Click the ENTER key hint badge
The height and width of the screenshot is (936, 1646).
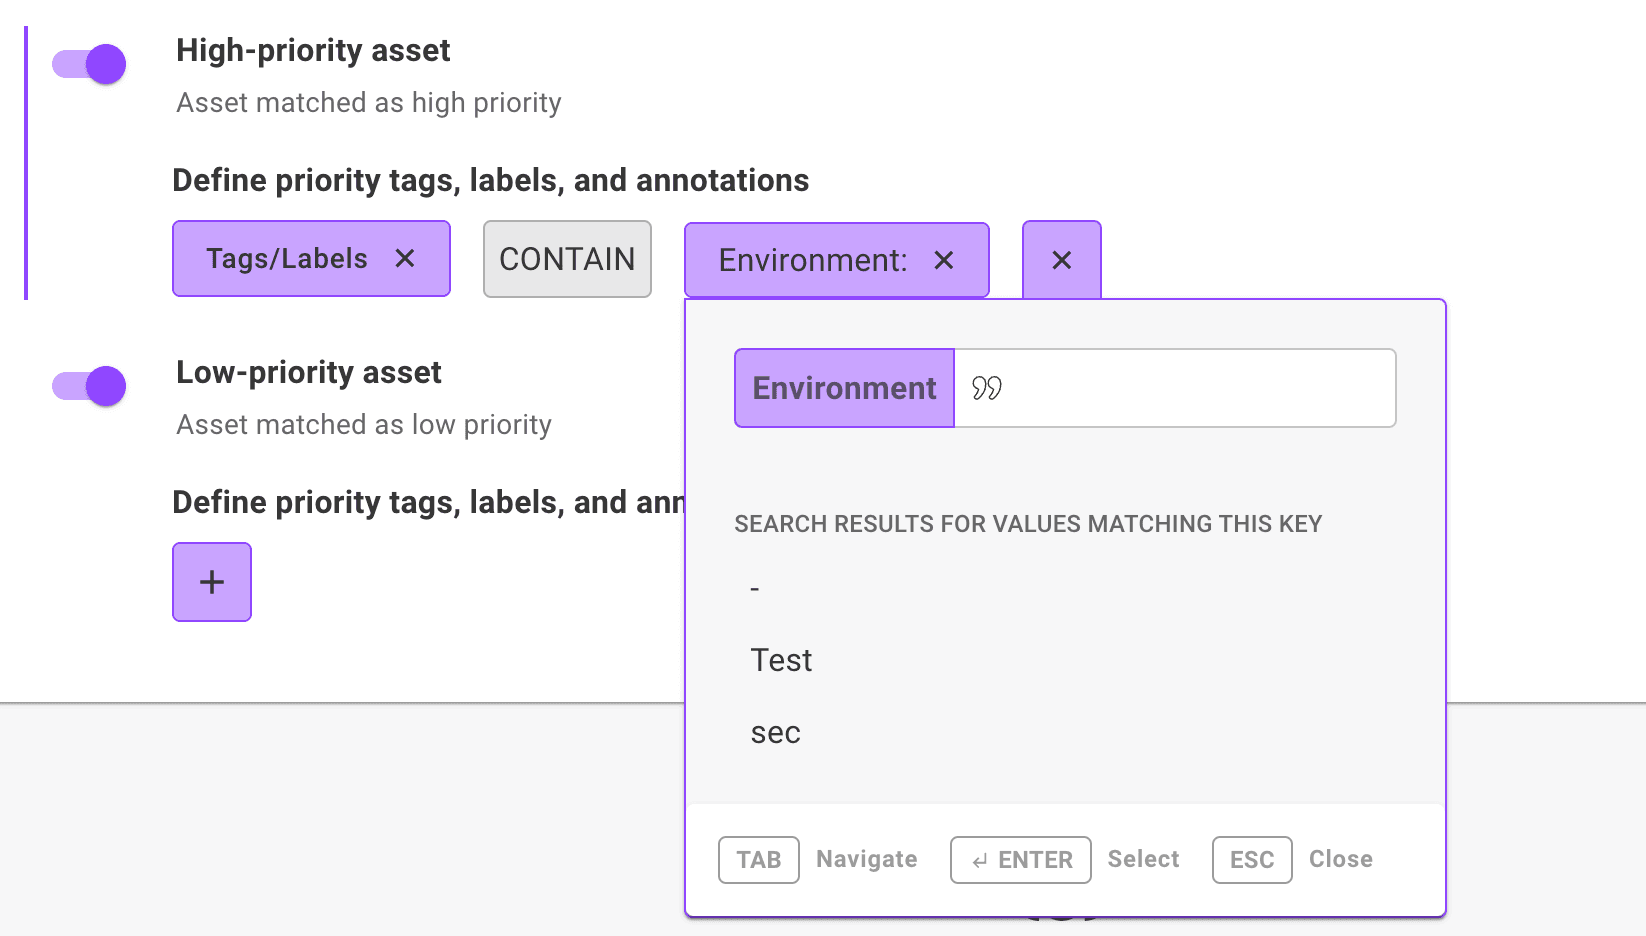[1020, 860]
